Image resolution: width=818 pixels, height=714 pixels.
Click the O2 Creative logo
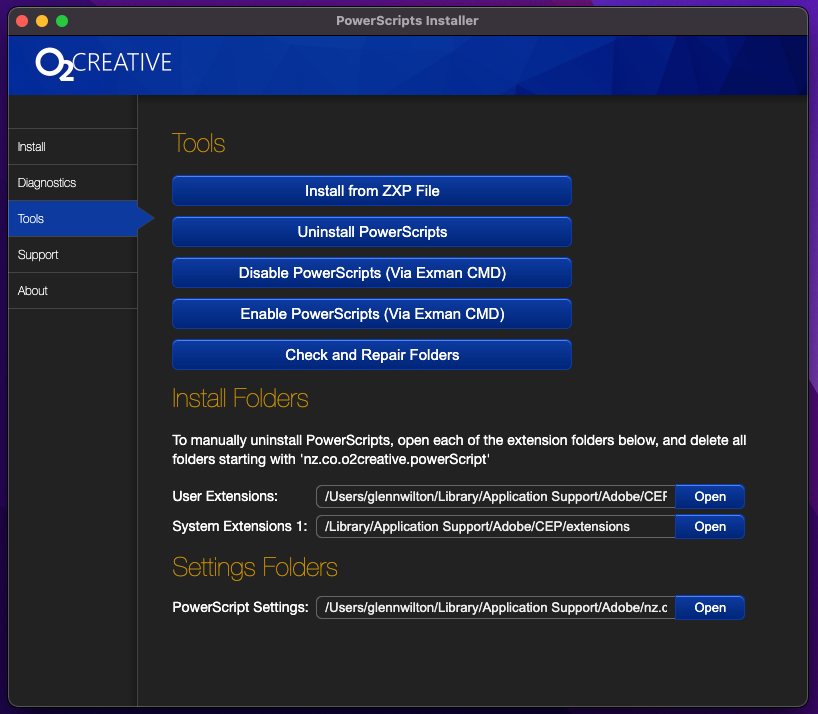tap(104, 63)
